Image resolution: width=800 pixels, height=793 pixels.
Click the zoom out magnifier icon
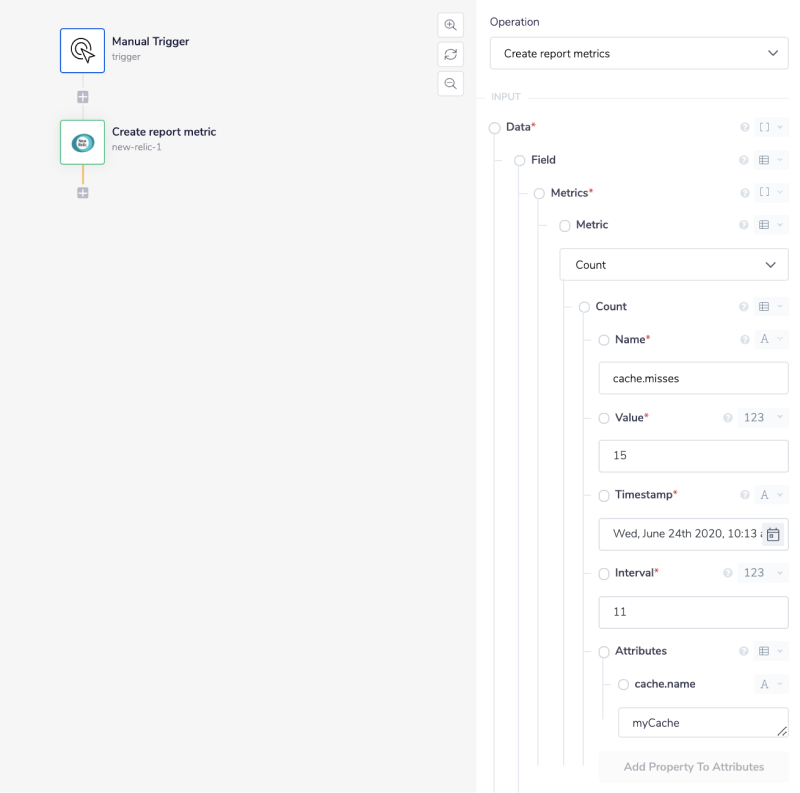450,83
